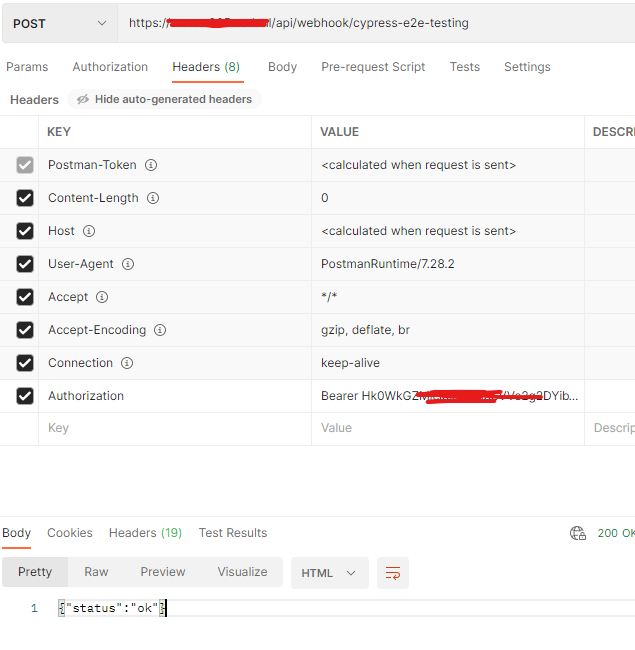This screenshot has height=650, width=635.
Task: Open the Tests tab
Action: point(465,67)
